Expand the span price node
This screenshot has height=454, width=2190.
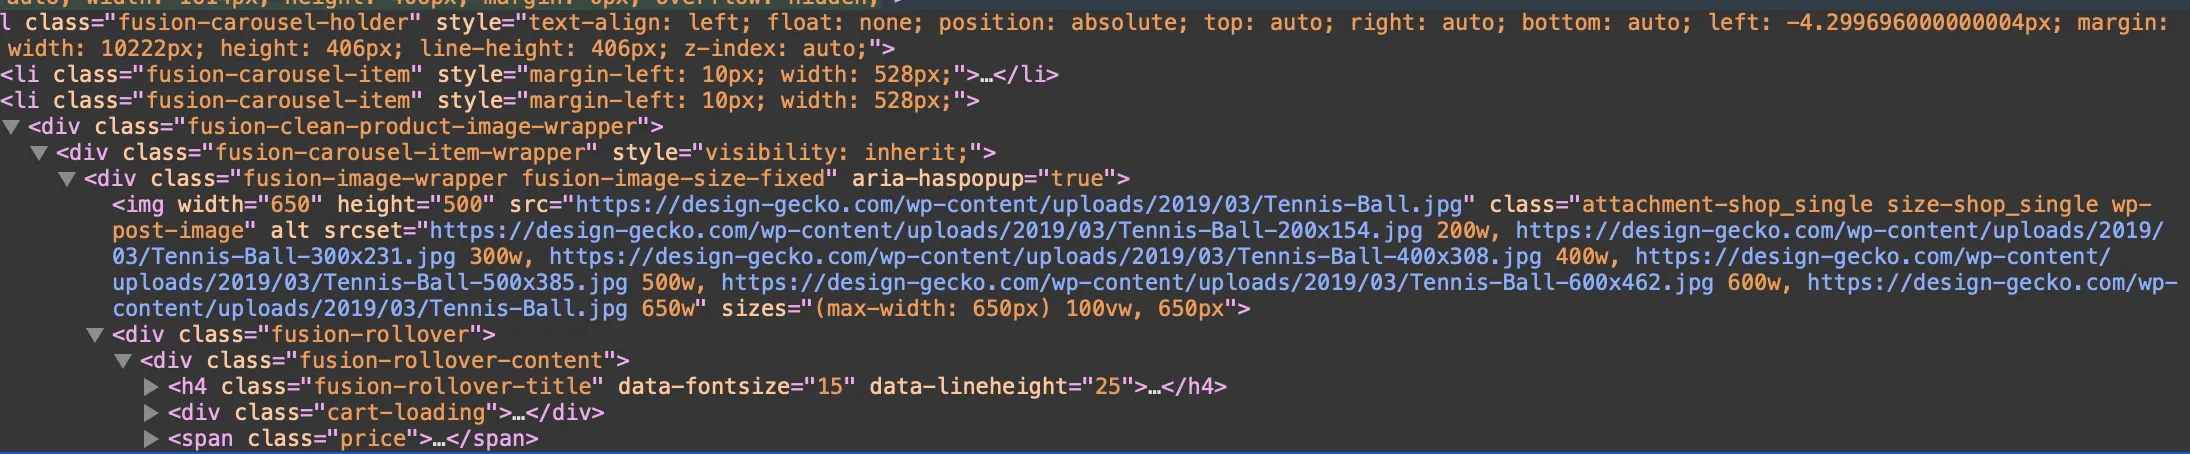point(151,439)
